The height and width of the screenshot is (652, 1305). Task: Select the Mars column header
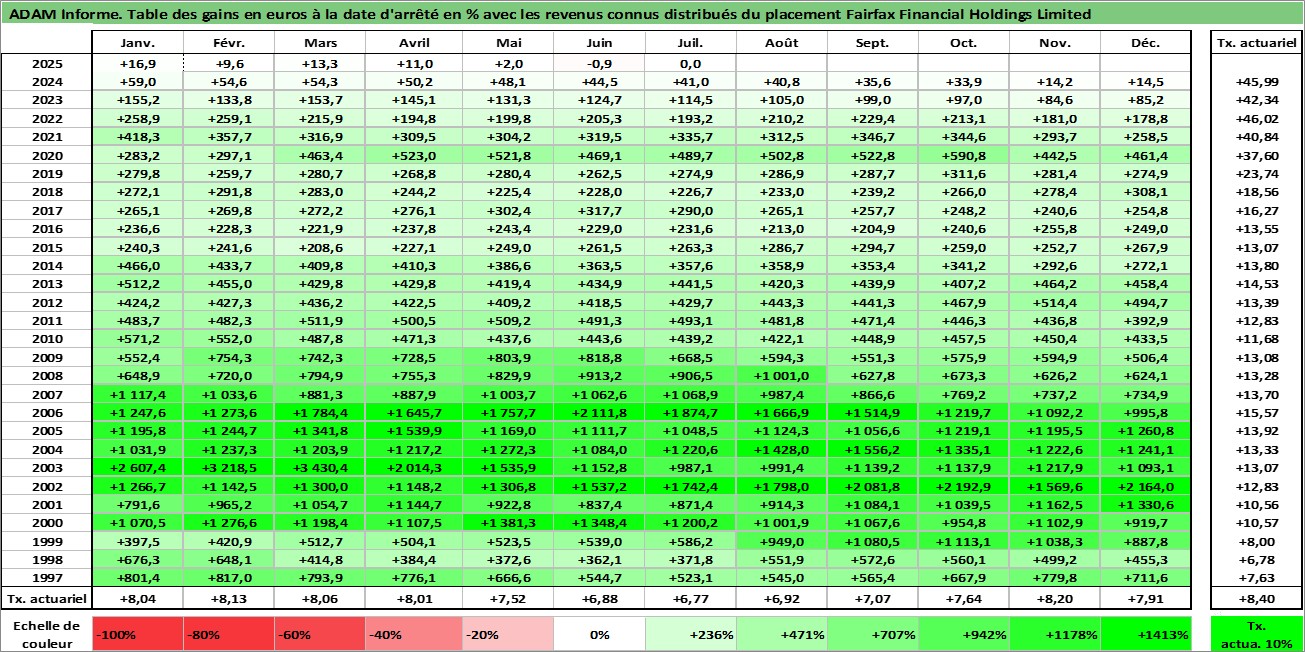click(x=320, y=43)
